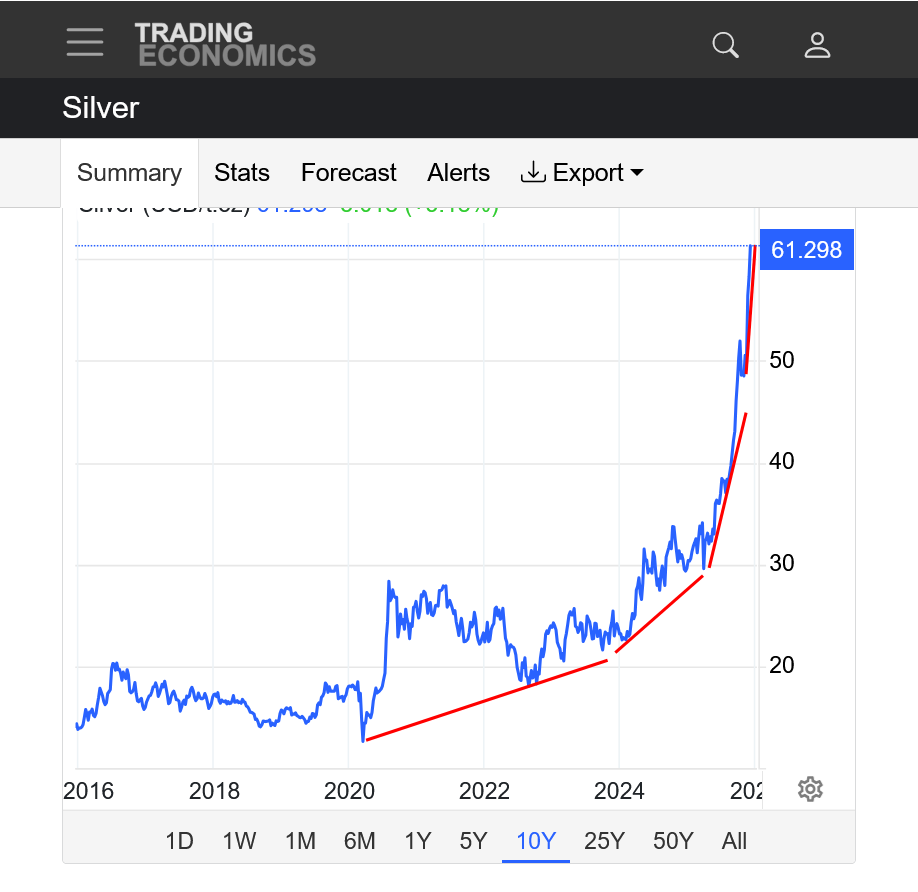
Task: Switch chart to 1Y range
Action: click(x=417, y=841)
